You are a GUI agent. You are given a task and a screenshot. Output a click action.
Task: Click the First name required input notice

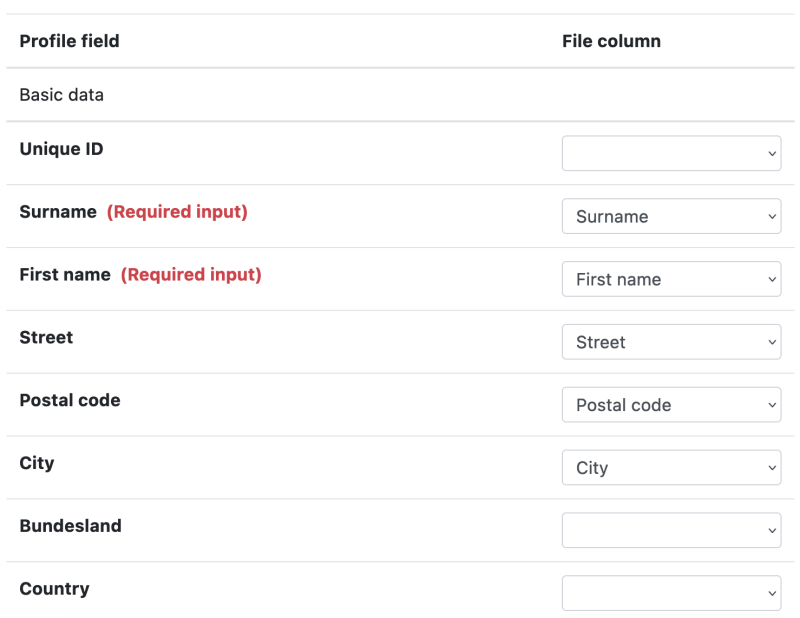point(191,274)
